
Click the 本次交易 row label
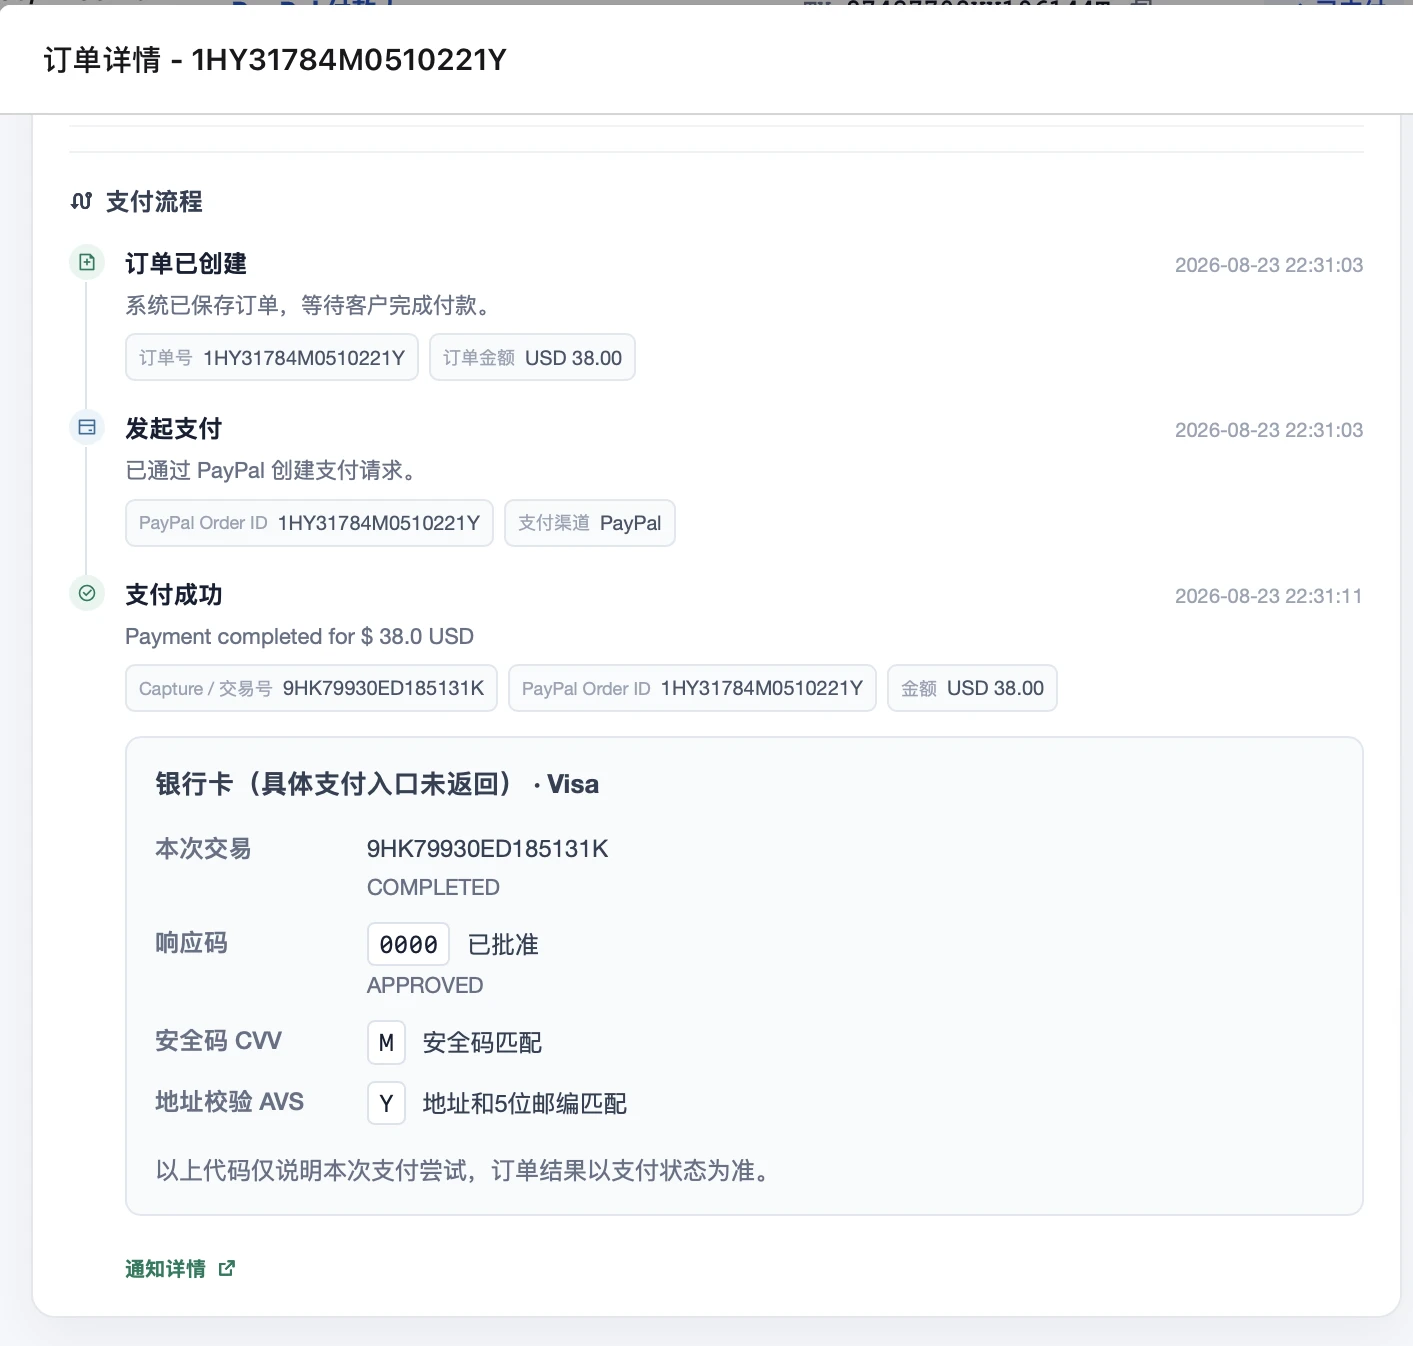[203, 849]
